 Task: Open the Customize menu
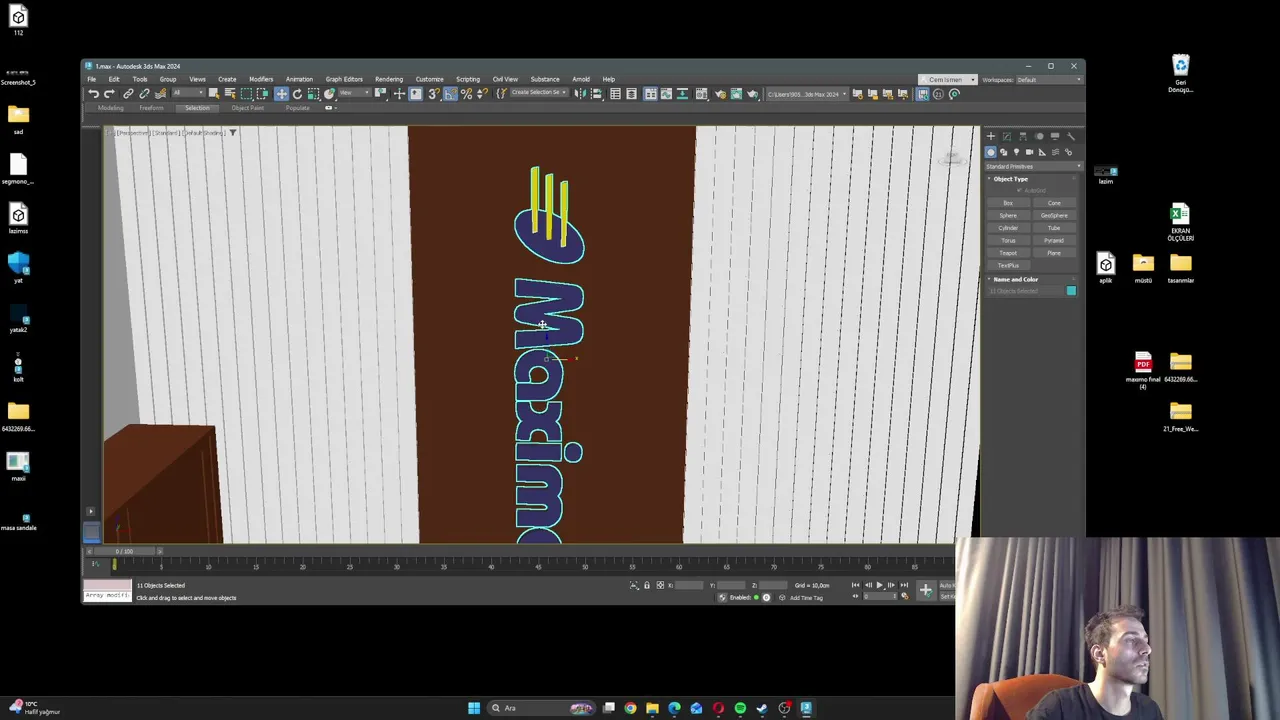pyautogui.click(x=429, y=79)
